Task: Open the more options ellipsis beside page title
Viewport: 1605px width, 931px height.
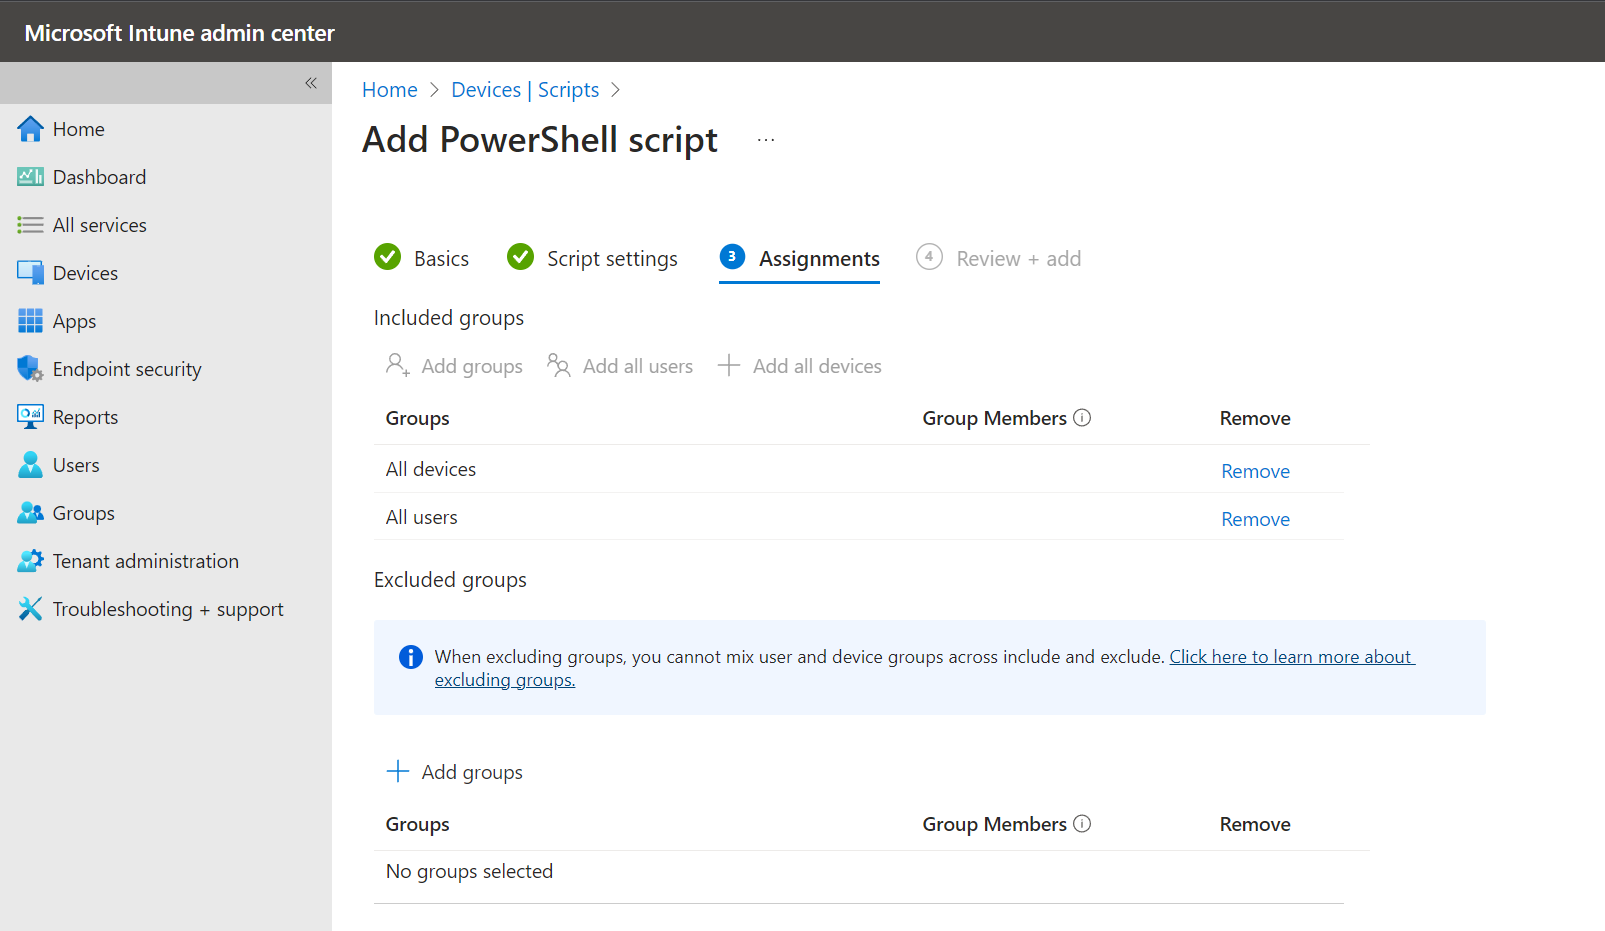Action: click(766, 140)
